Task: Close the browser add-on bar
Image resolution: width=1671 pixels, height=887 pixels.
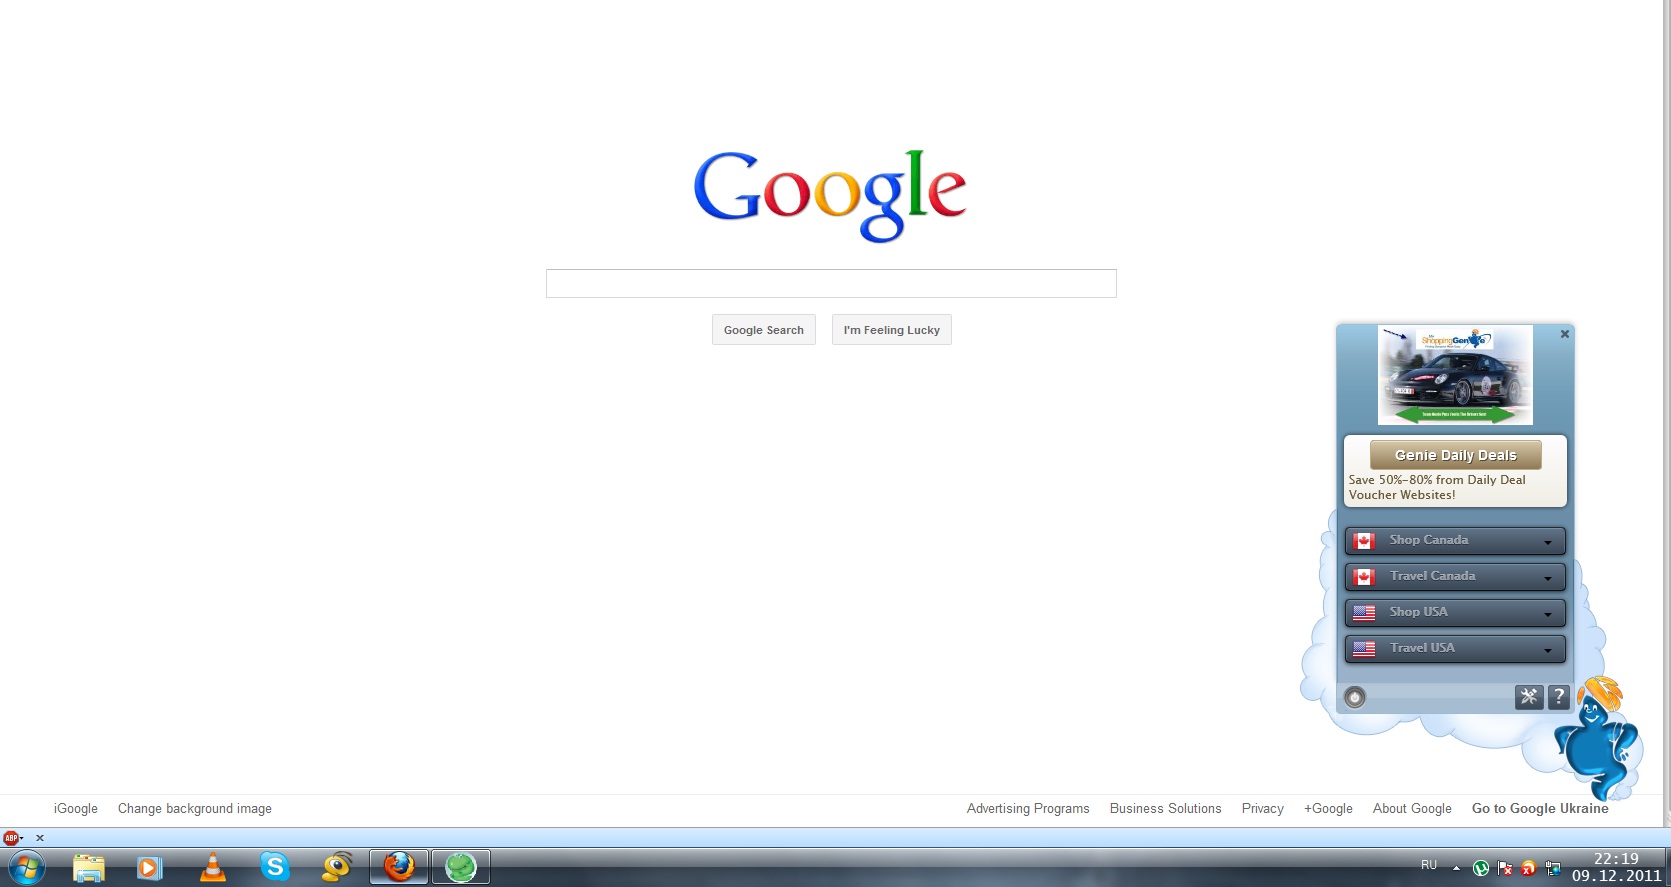Action: tap(40, 838)
